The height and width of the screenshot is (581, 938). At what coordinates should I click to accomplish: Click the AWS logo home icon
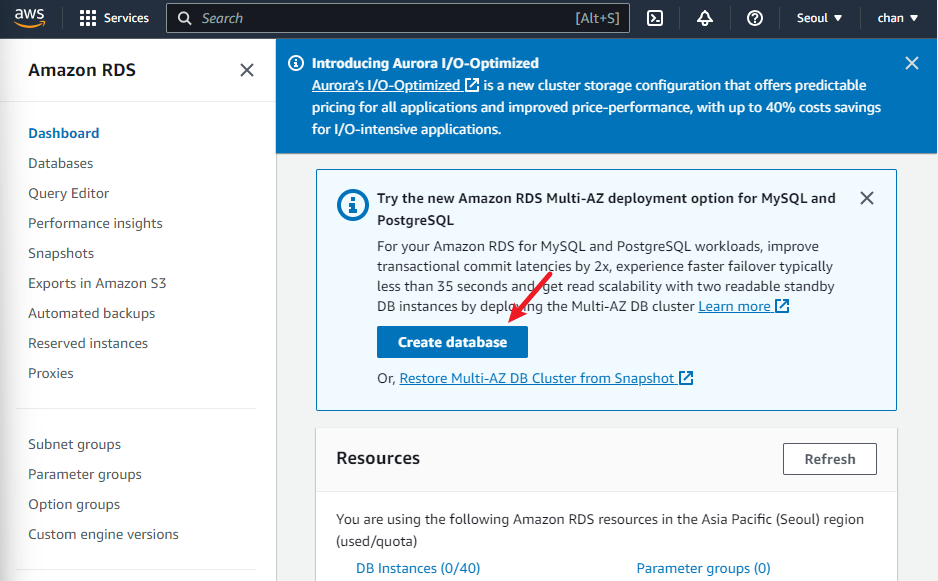[31, 18]
